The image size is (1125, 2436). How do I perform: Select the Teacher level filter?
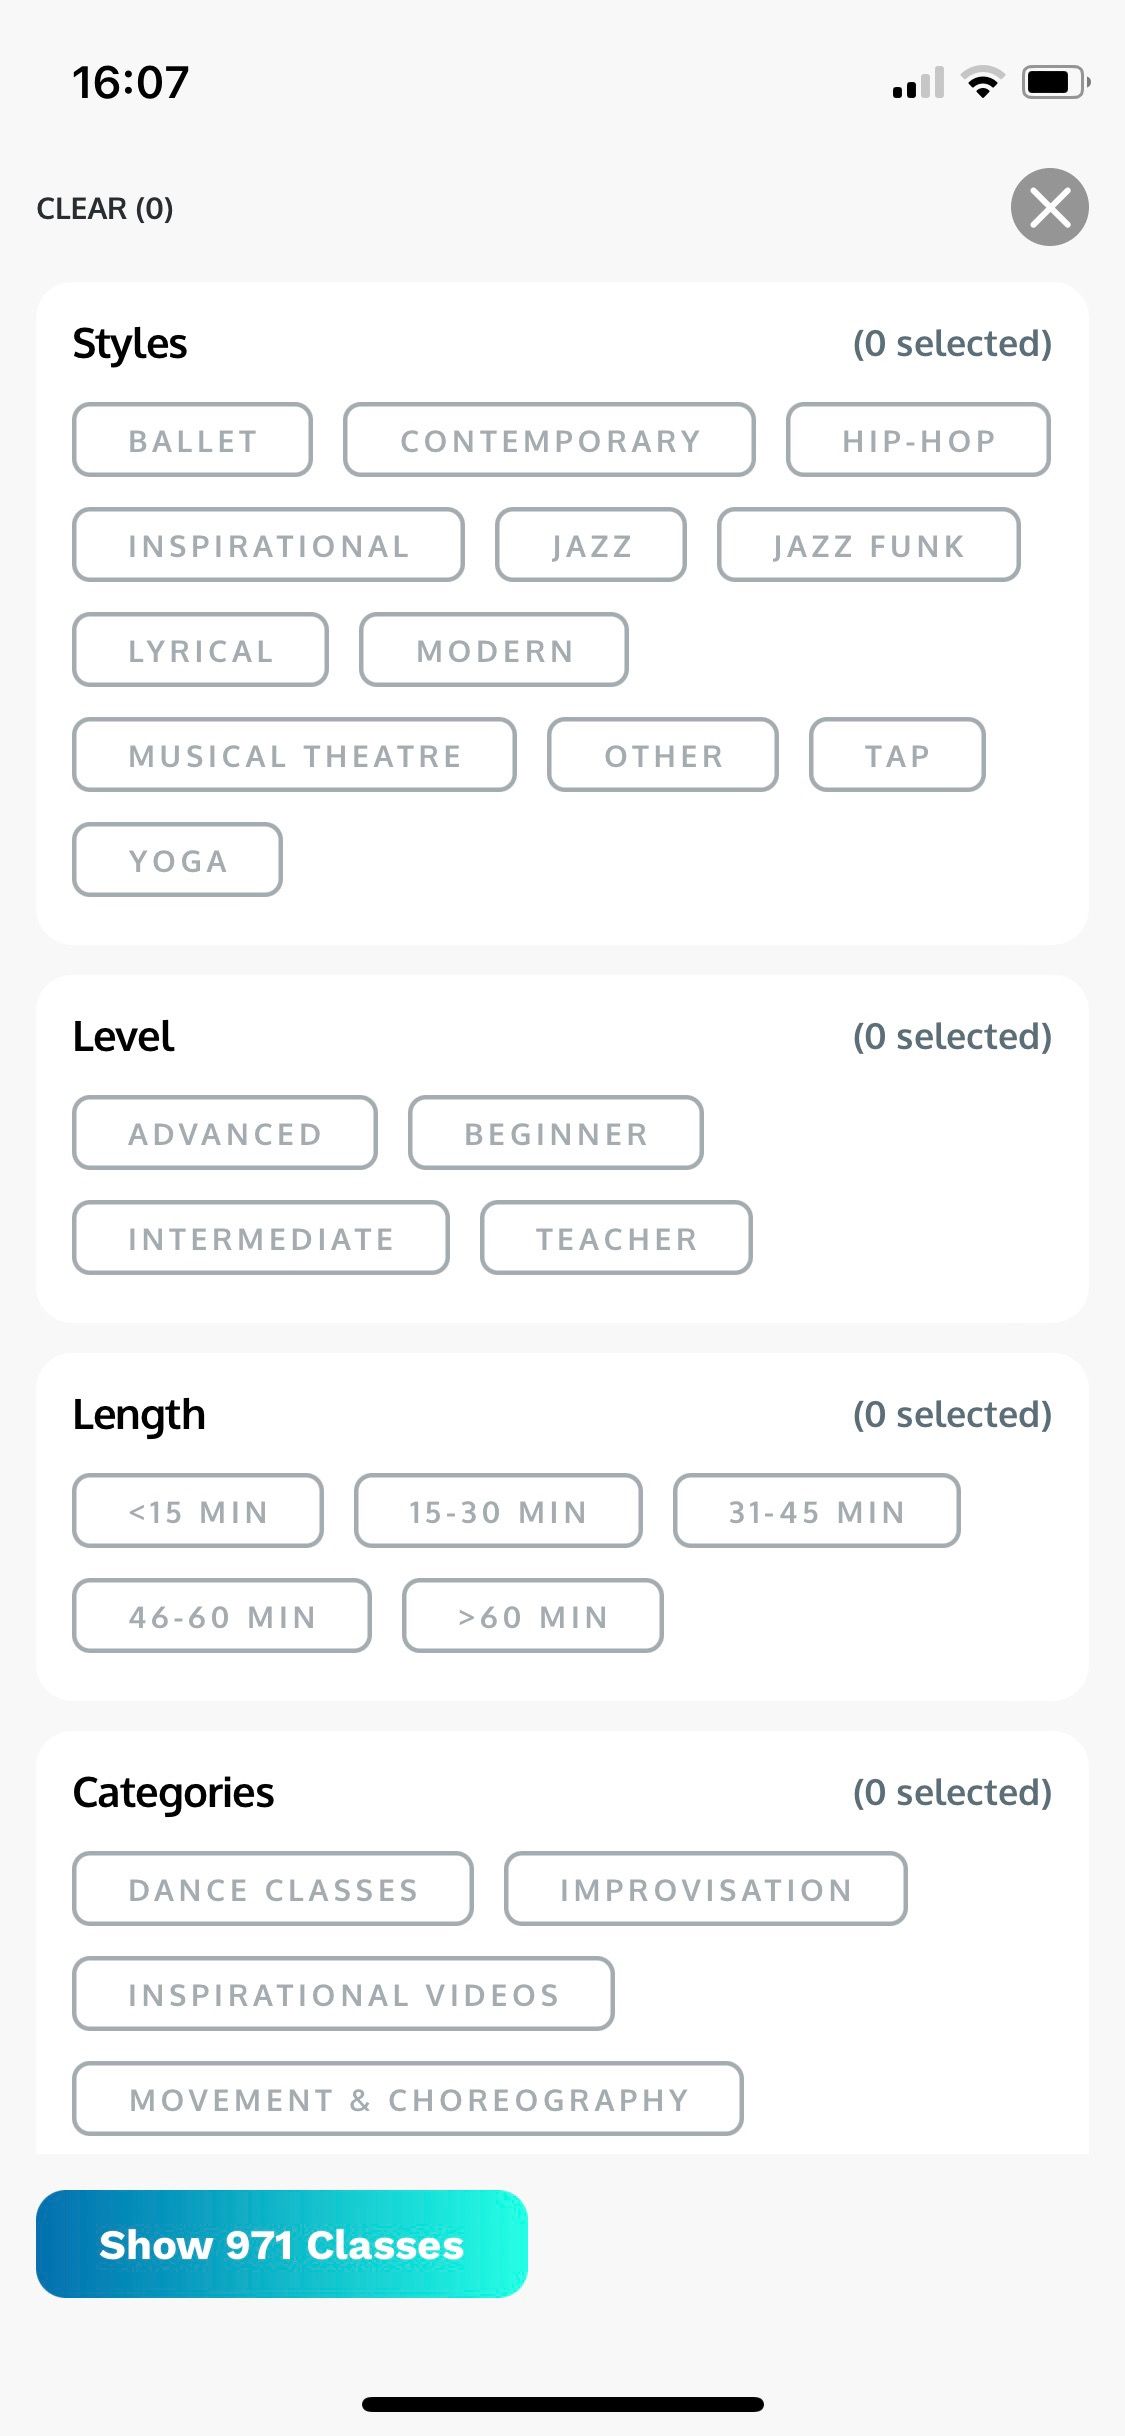pos(616,1238)
